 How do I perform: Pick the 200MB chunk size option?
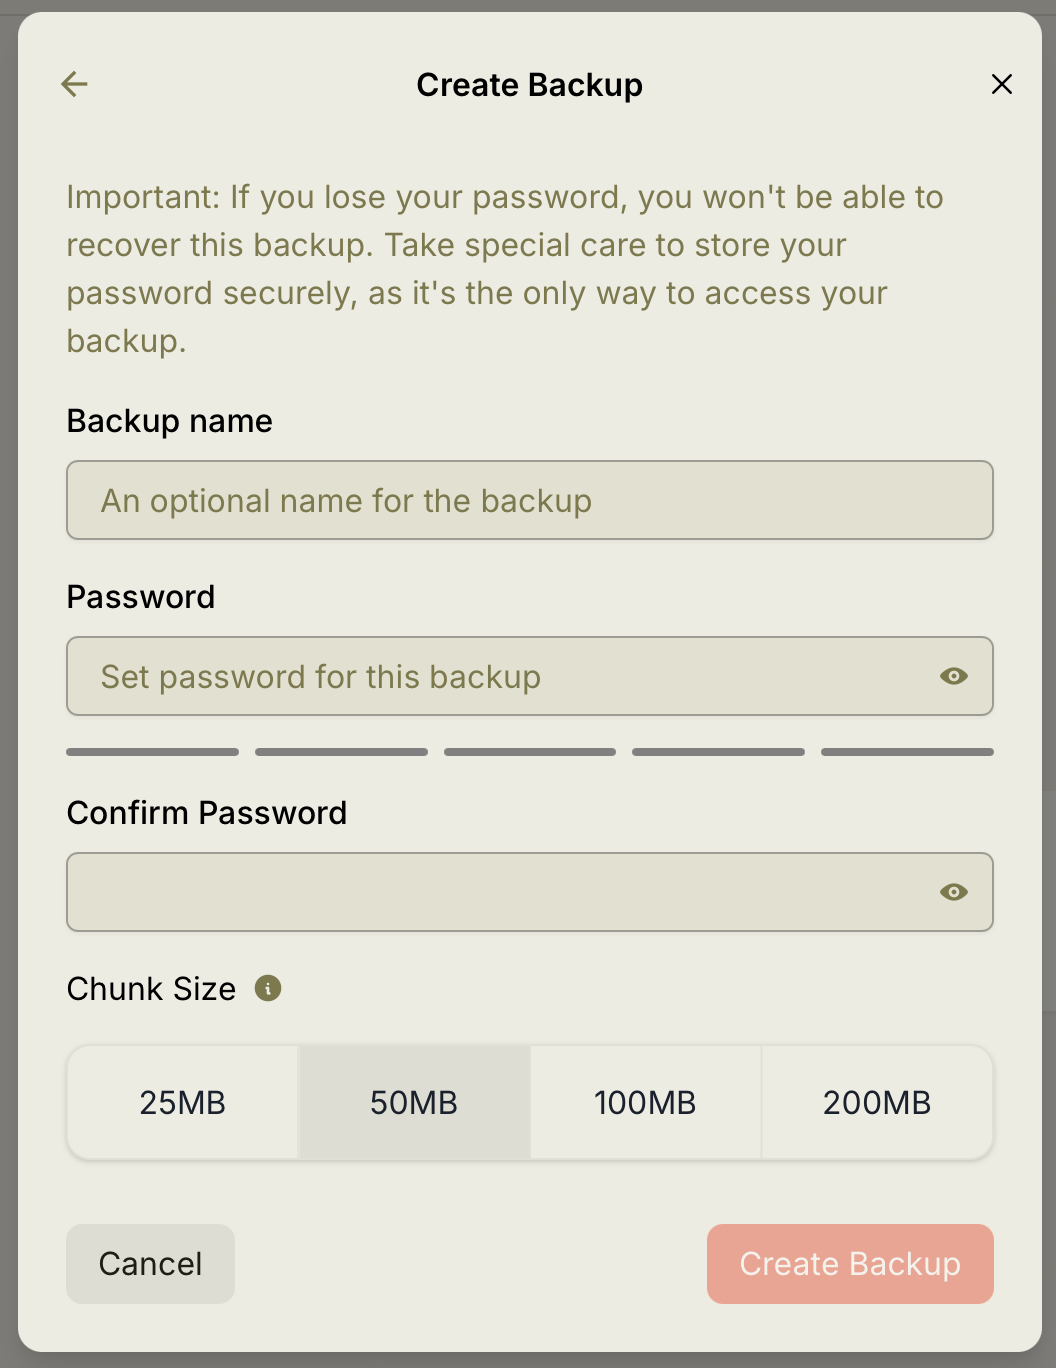click(877, 1103)
